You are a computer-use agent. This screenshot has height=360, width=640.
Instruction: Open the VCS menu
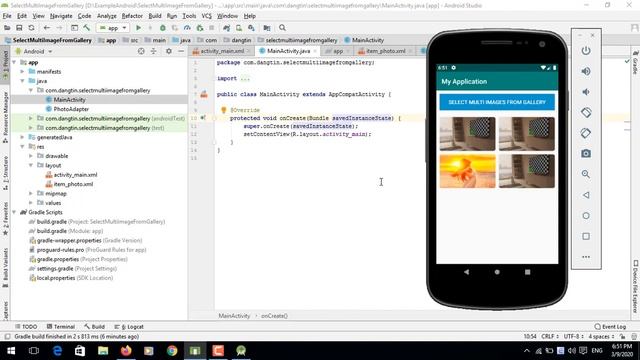207,16
